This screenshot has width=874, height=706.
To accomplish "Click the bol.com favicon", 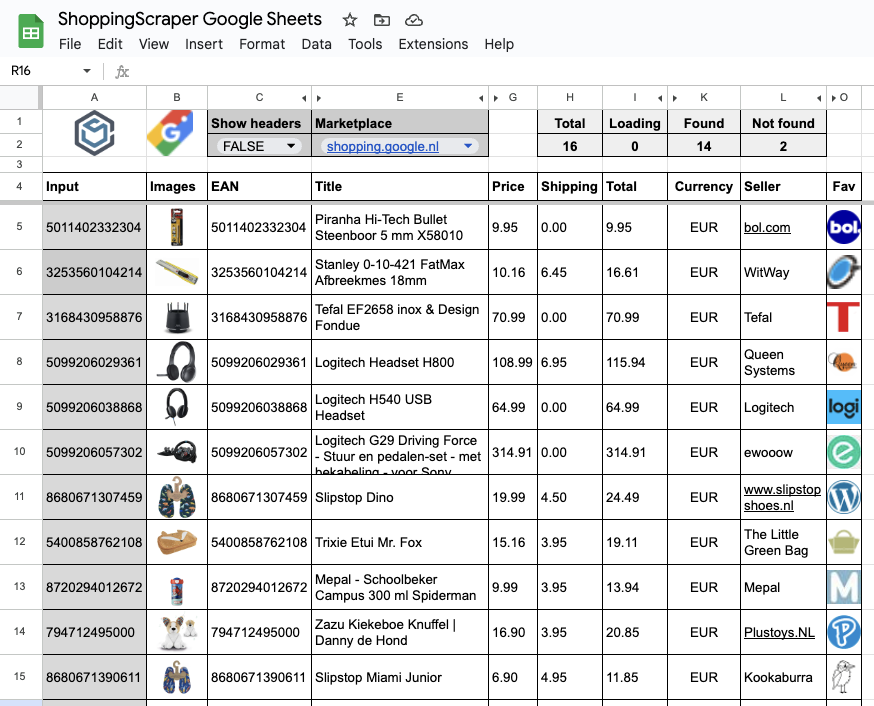I will pyautogui.click(x=844, y=227).
